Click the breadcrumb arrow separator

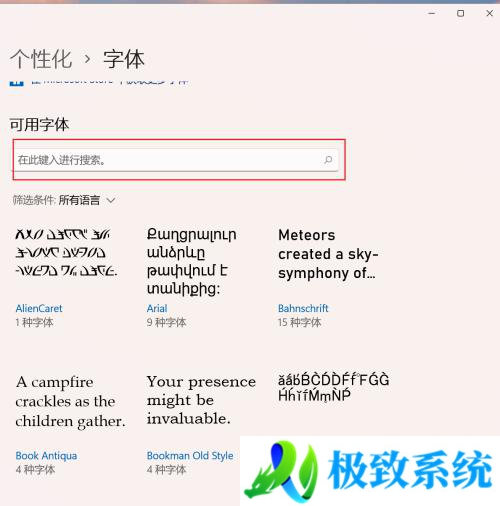87,59
